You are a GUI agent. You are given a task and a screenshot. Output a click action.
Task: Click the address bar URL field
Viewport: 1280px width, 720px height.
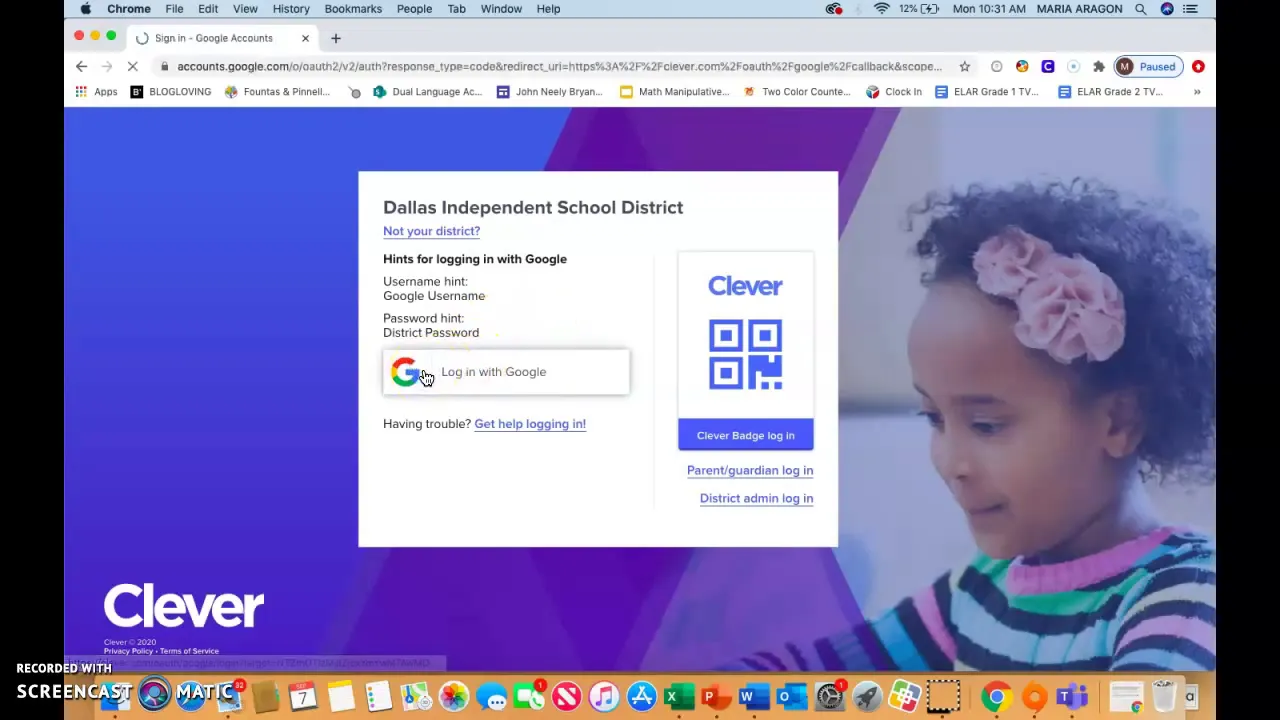[x=559, y=66]
